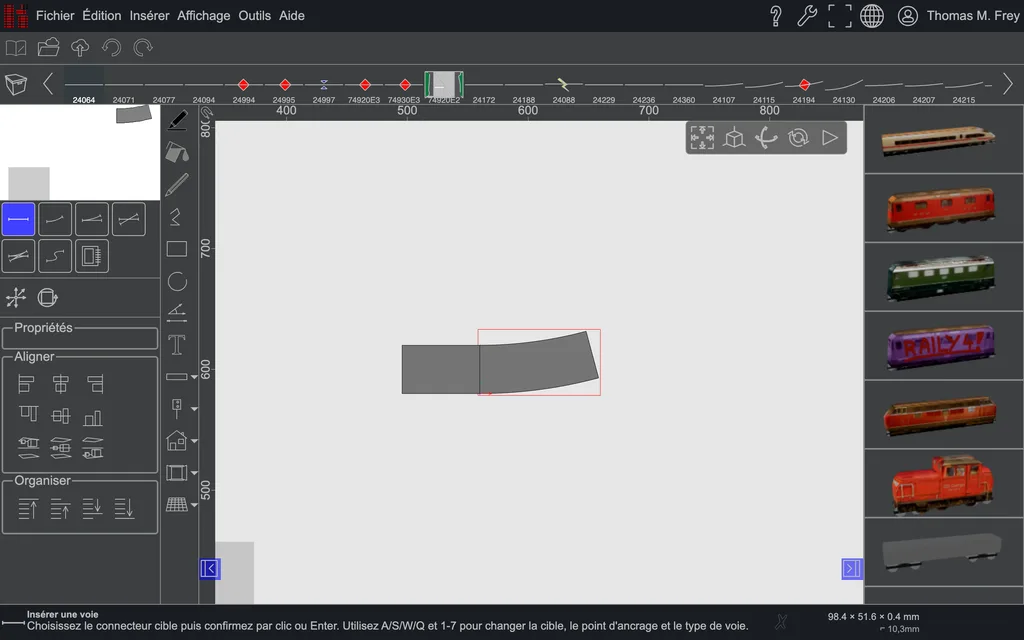Image resolution: width=1024 pixels, height=640 pixels.
Task: Open the Édition menu
Action: [102, 16]
